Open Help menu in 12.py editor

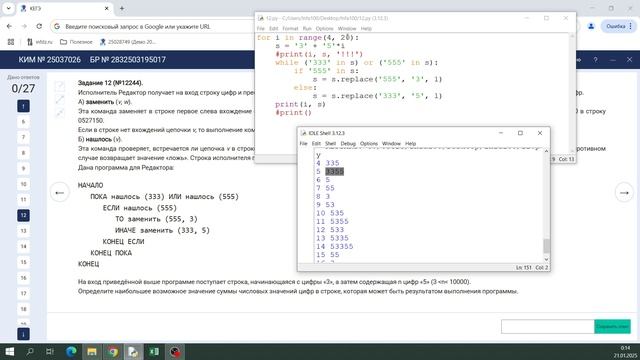366,28
